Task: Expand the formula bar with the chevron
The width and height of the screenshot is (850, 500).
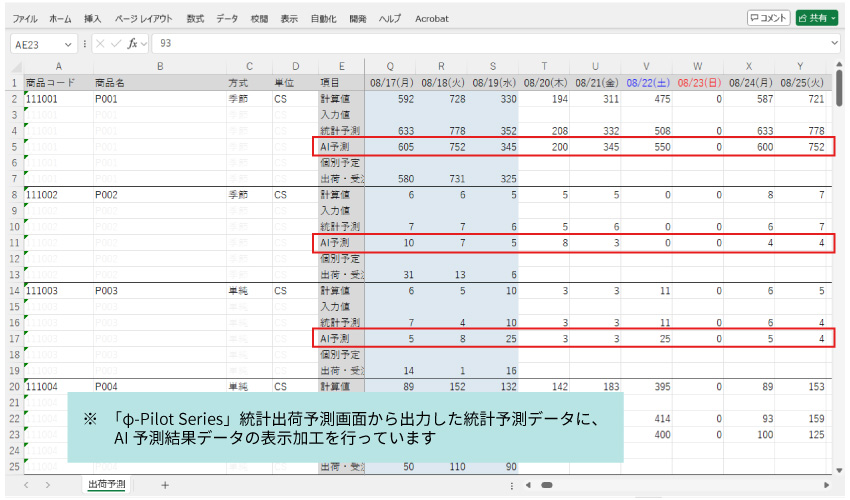Action: [x=835, y=43]
